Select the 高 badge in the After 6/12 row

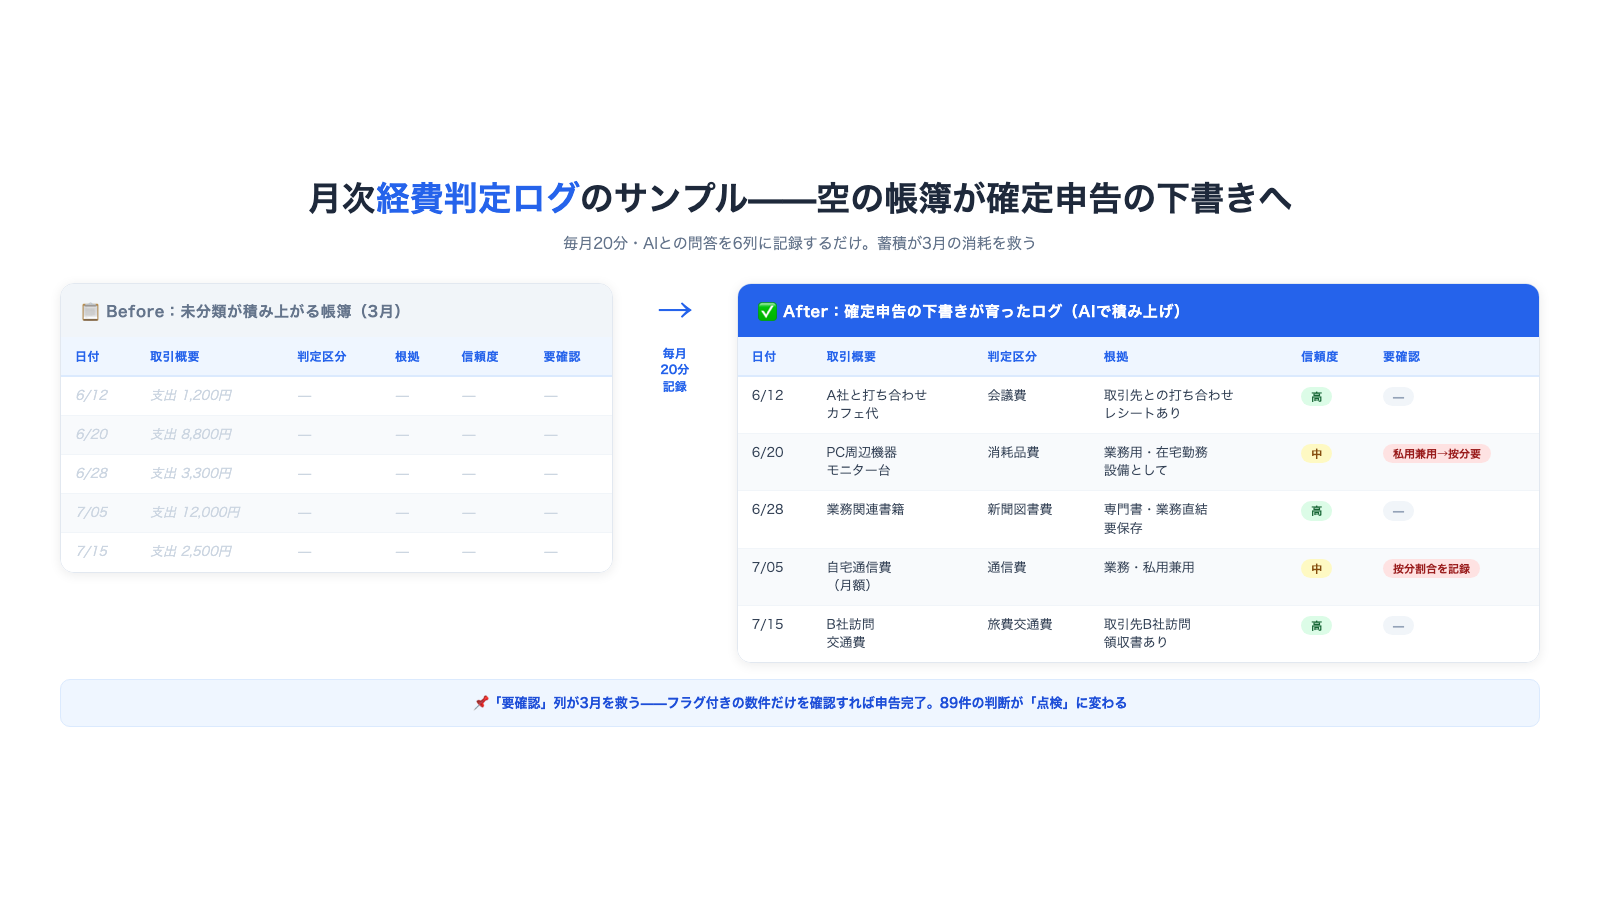click(1316, 397)
